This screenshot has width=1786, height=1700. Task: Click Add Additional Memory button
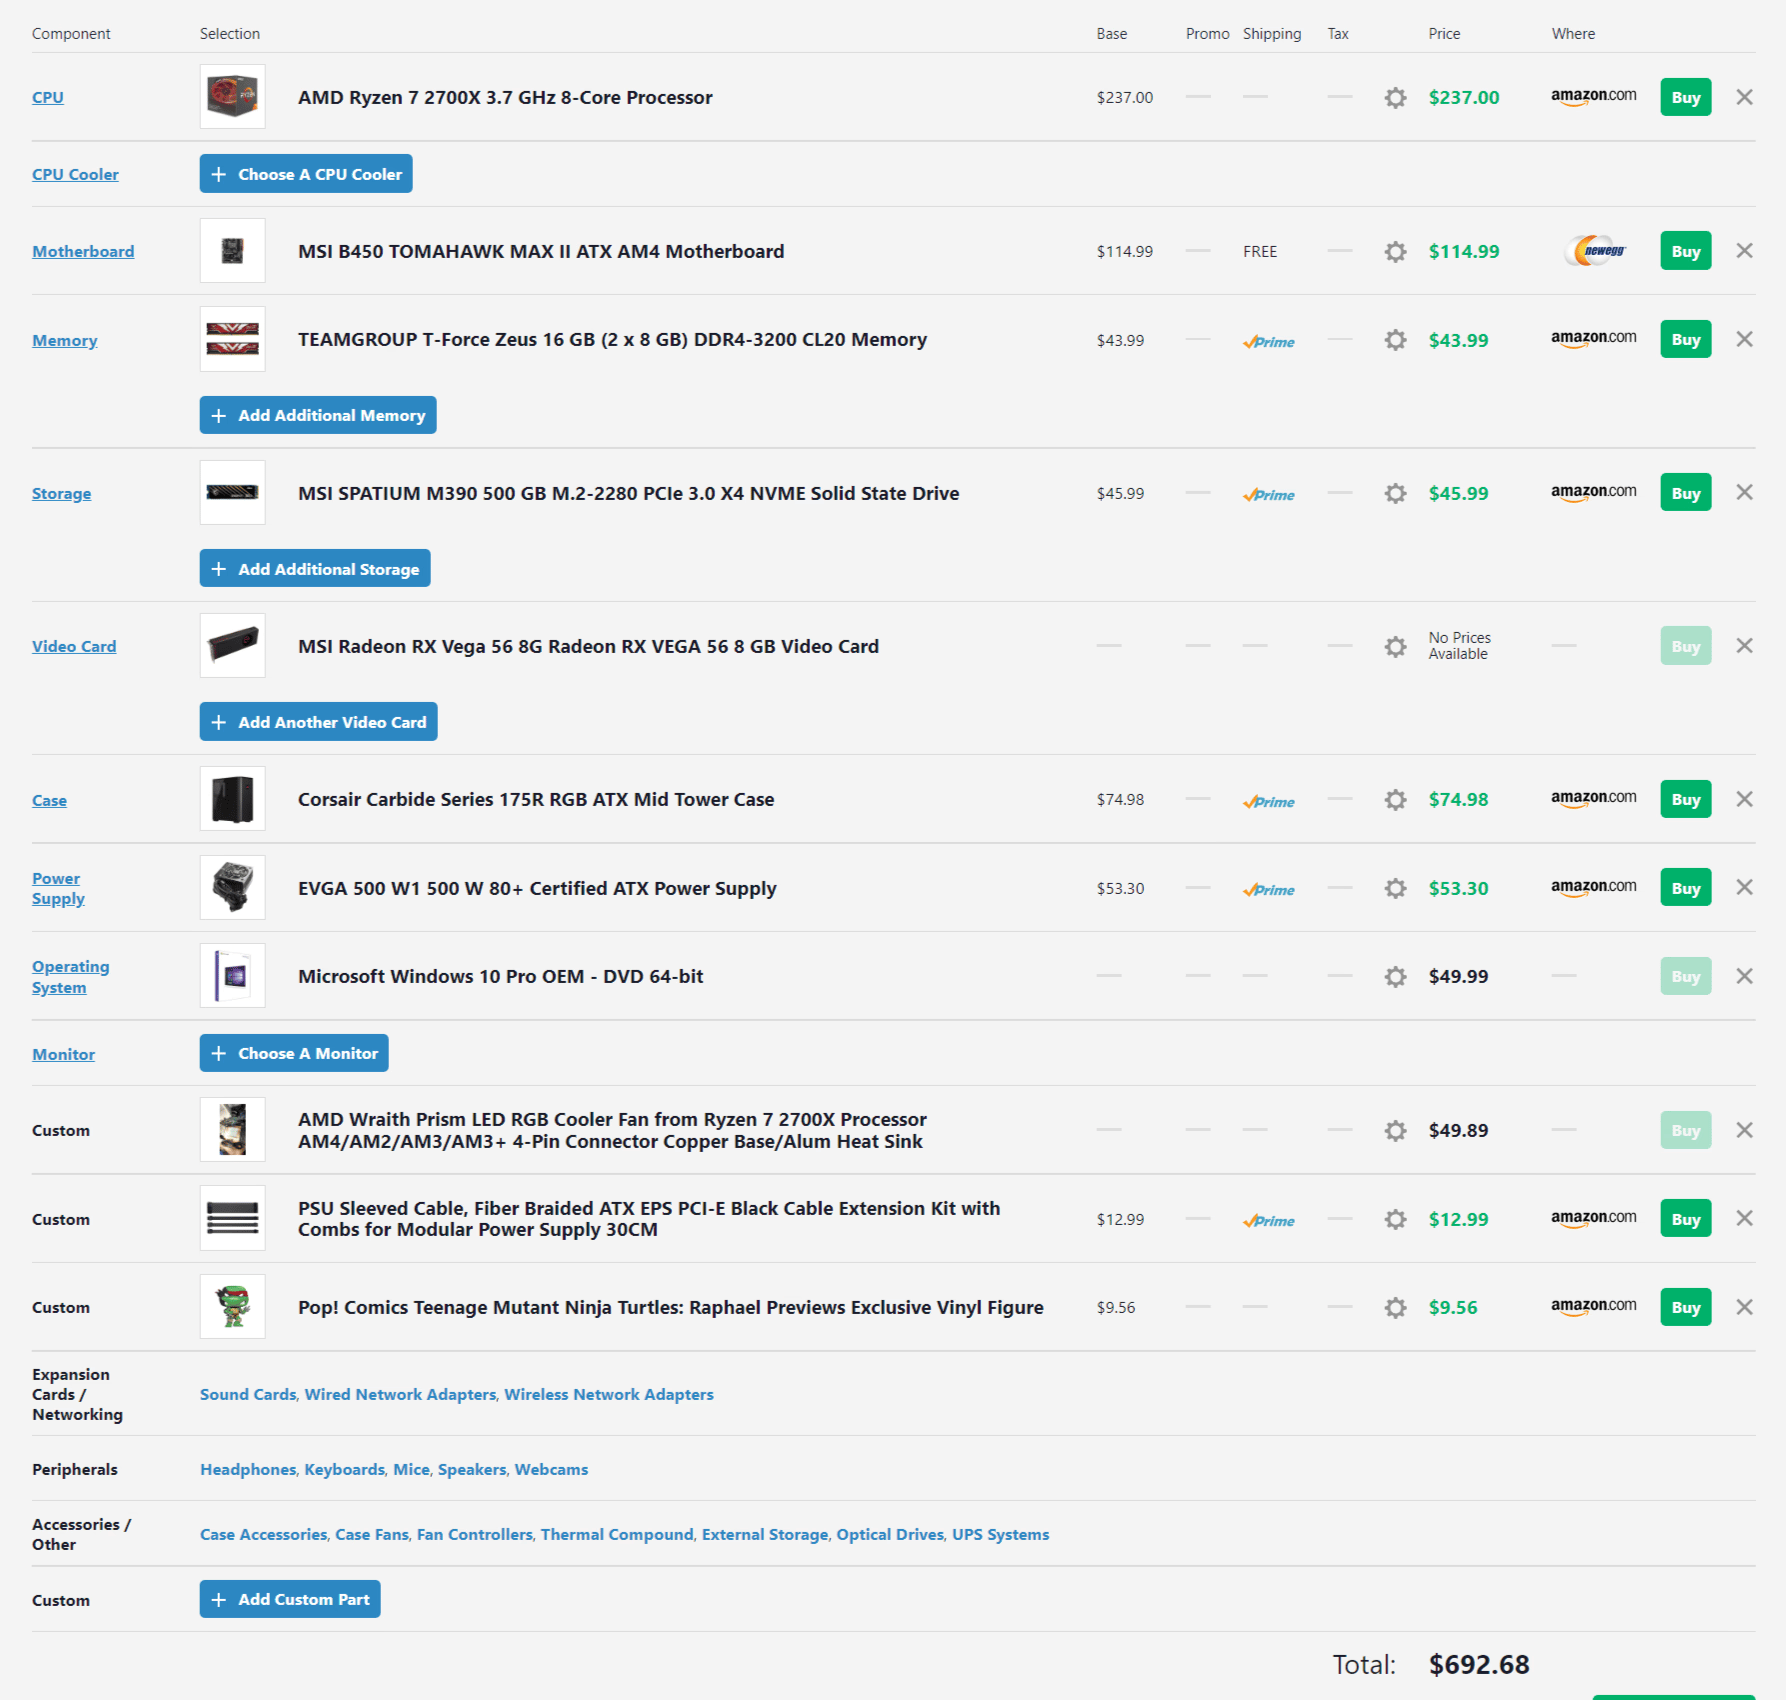pyautogui.click(x=318, y=415)
